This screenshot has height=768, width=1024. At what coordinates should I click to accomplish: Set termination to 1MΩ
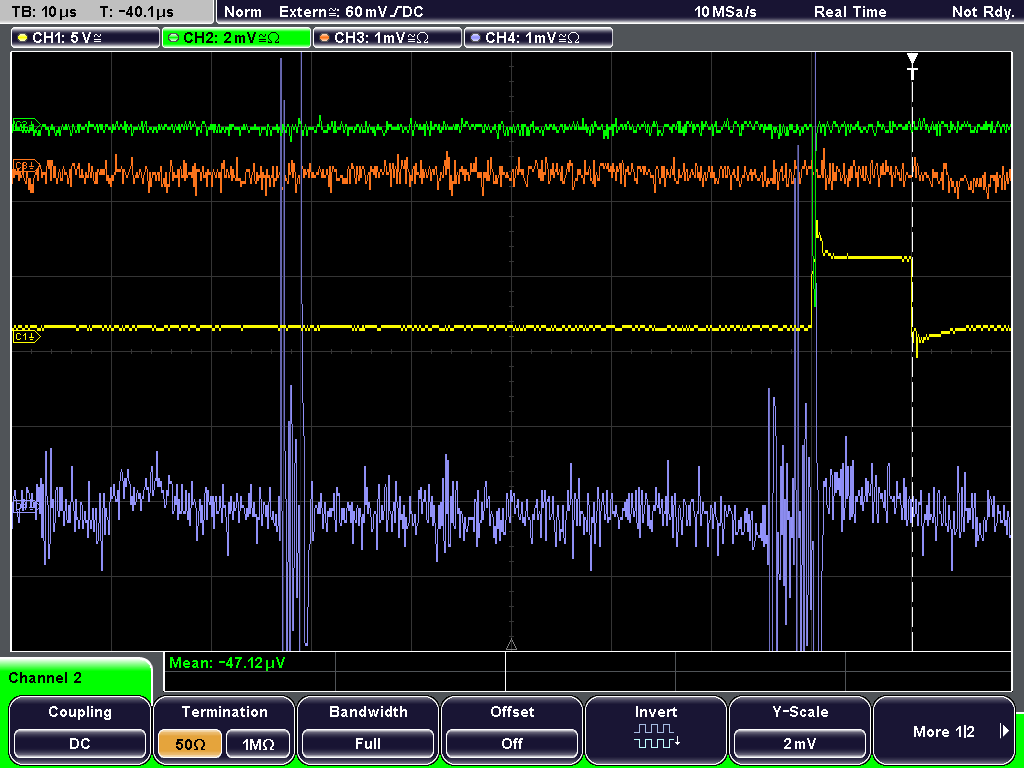(x=258, y=744)
